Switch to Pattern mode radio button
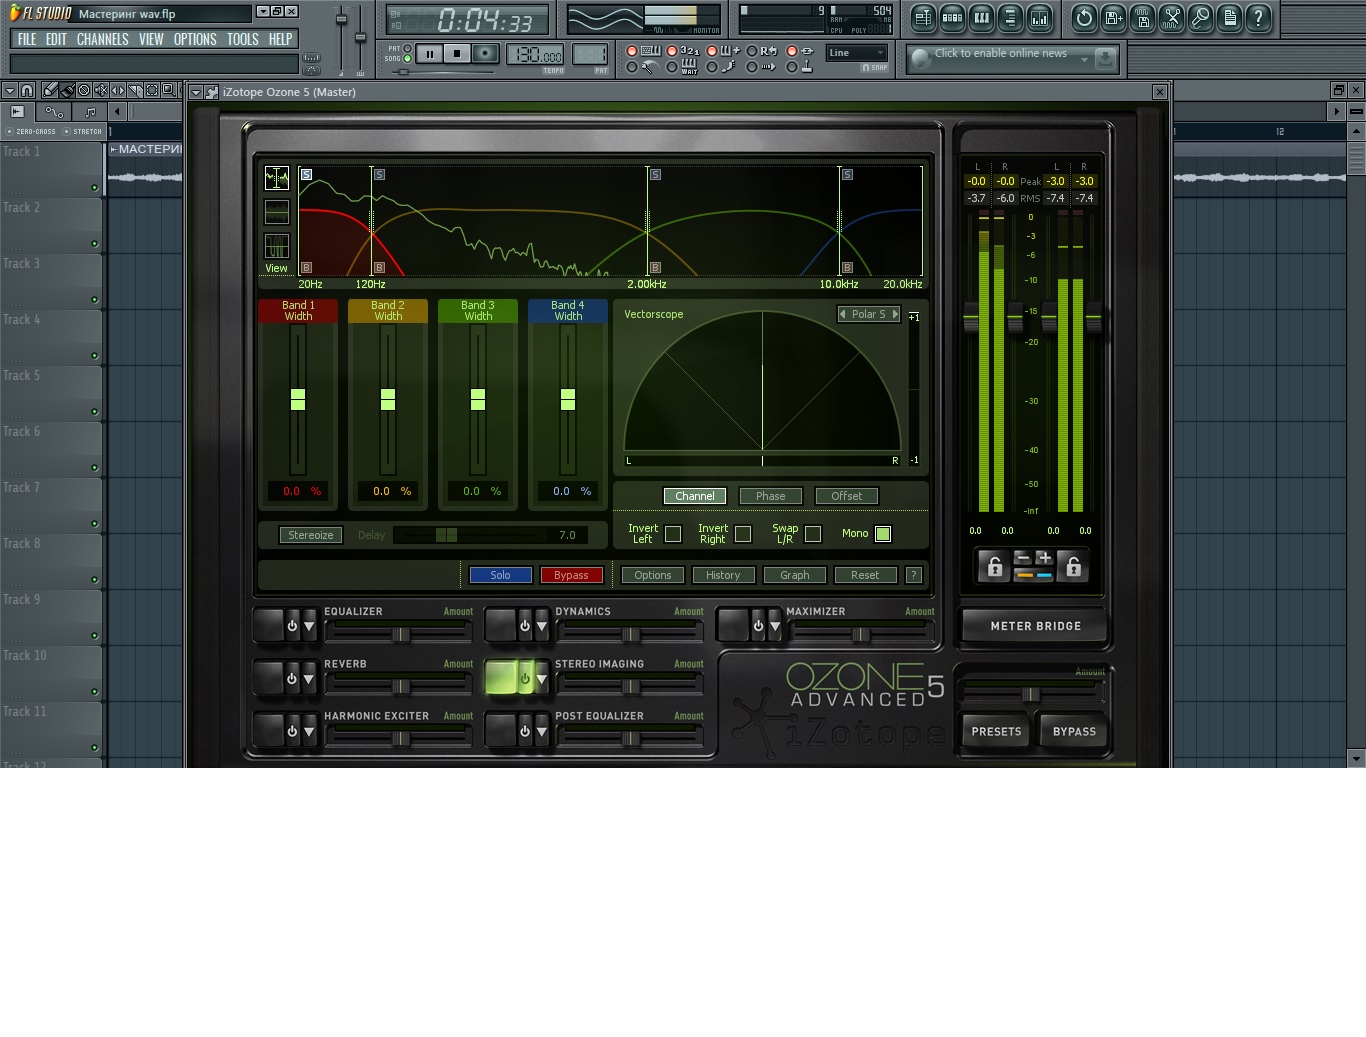 (x=407, y=48)
